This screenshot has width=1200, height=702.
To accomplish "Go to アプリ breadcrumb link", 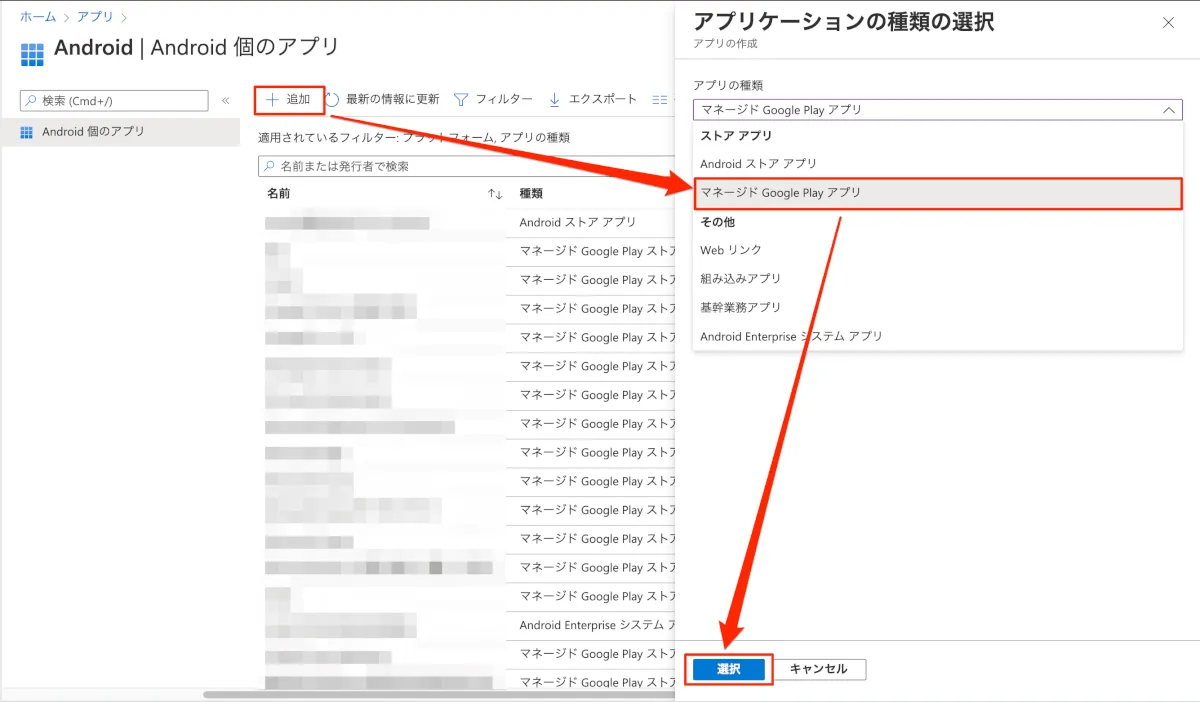I will (95, 17).
